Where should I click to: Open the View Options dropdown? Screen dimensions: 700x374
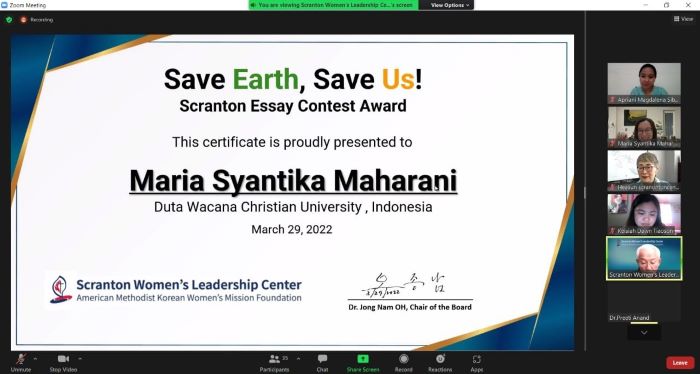click(450, 5)
